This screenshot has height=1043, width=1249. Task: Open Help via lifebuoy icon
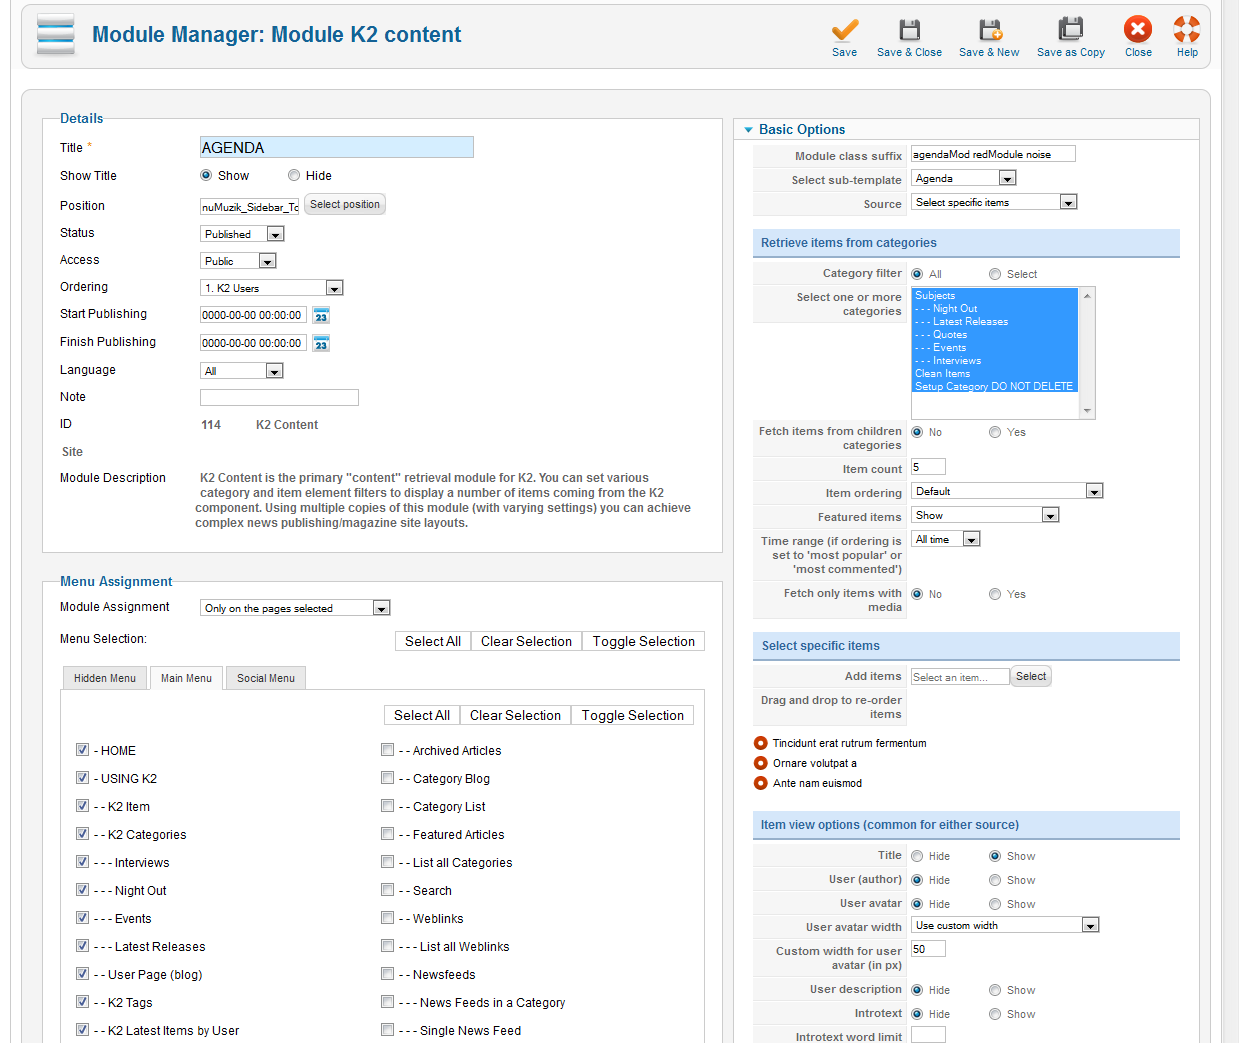click(1187, 29)
